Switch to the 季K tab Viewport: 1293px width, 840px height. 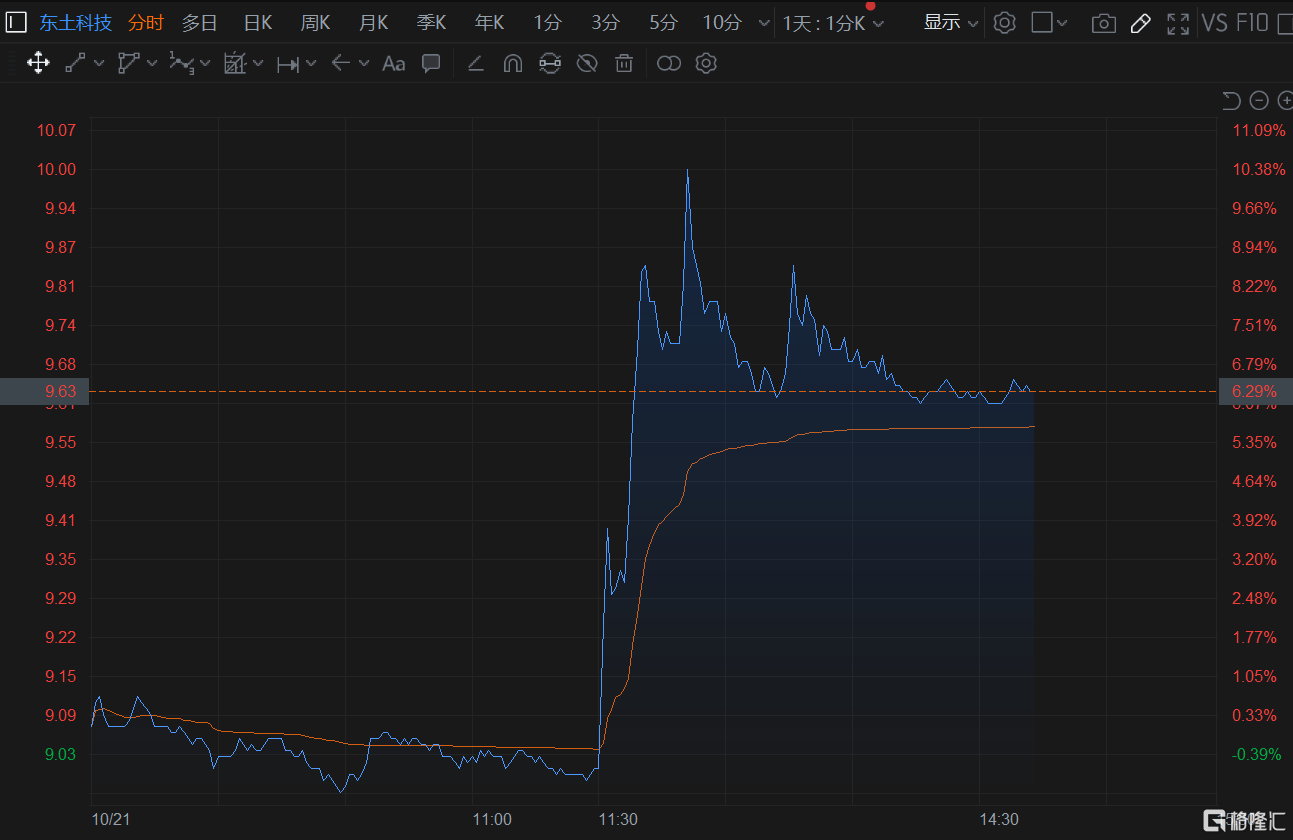[431, 23]
